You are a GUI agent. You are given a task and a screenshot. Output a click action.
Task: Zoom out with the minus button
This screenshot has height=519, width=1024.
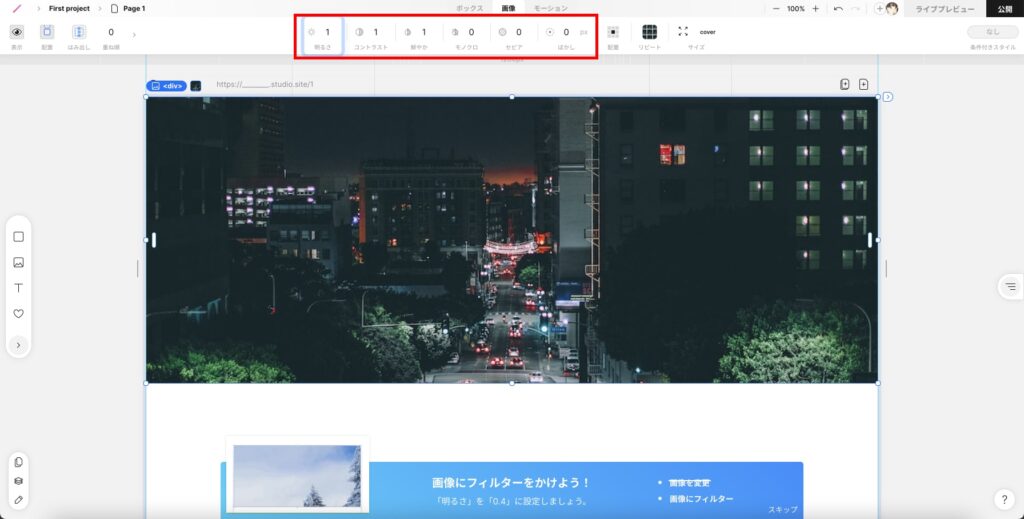point(776,8)
